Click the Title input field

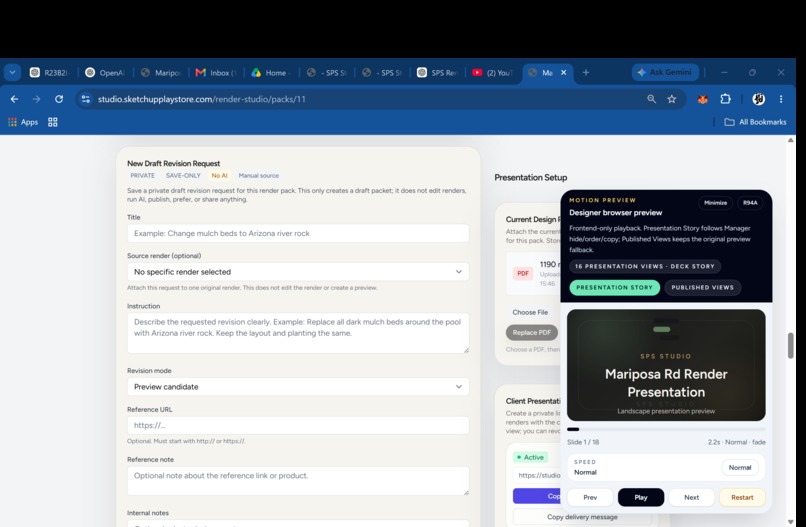[298, 233]
